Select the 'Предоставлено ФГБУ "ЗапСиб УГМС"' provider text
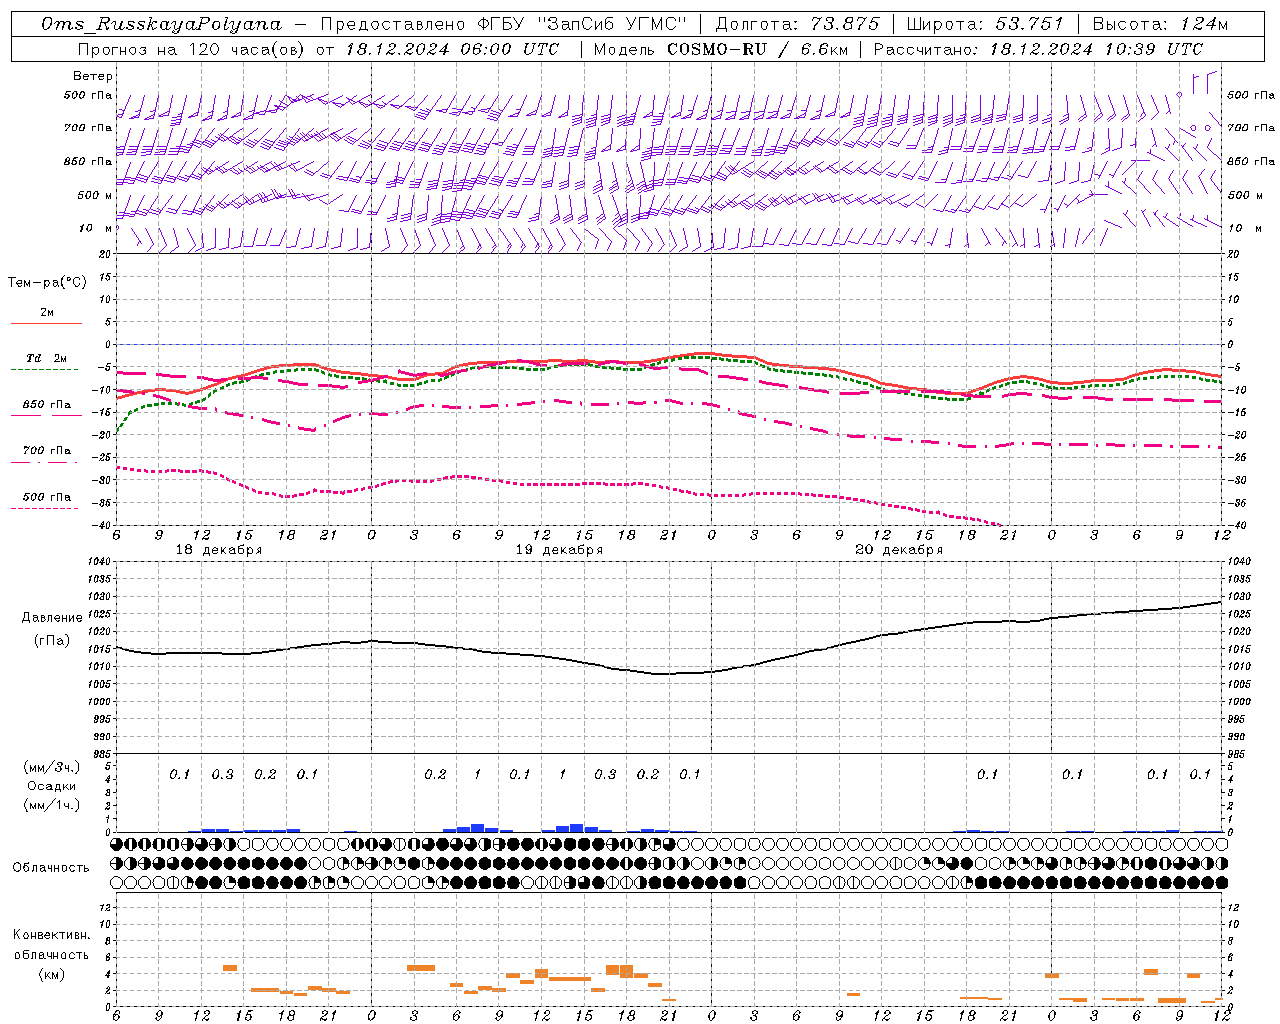Image resolution: width=1280 pixels, height=1024 pixels. (504, 24)
